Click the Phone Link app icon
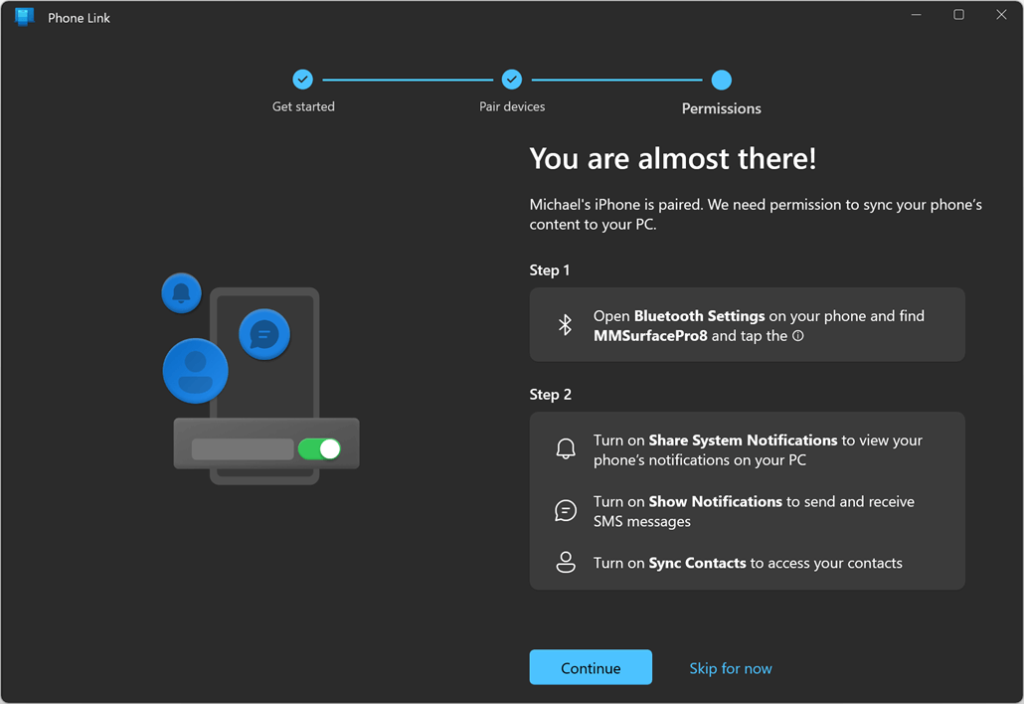 point(25,17)
